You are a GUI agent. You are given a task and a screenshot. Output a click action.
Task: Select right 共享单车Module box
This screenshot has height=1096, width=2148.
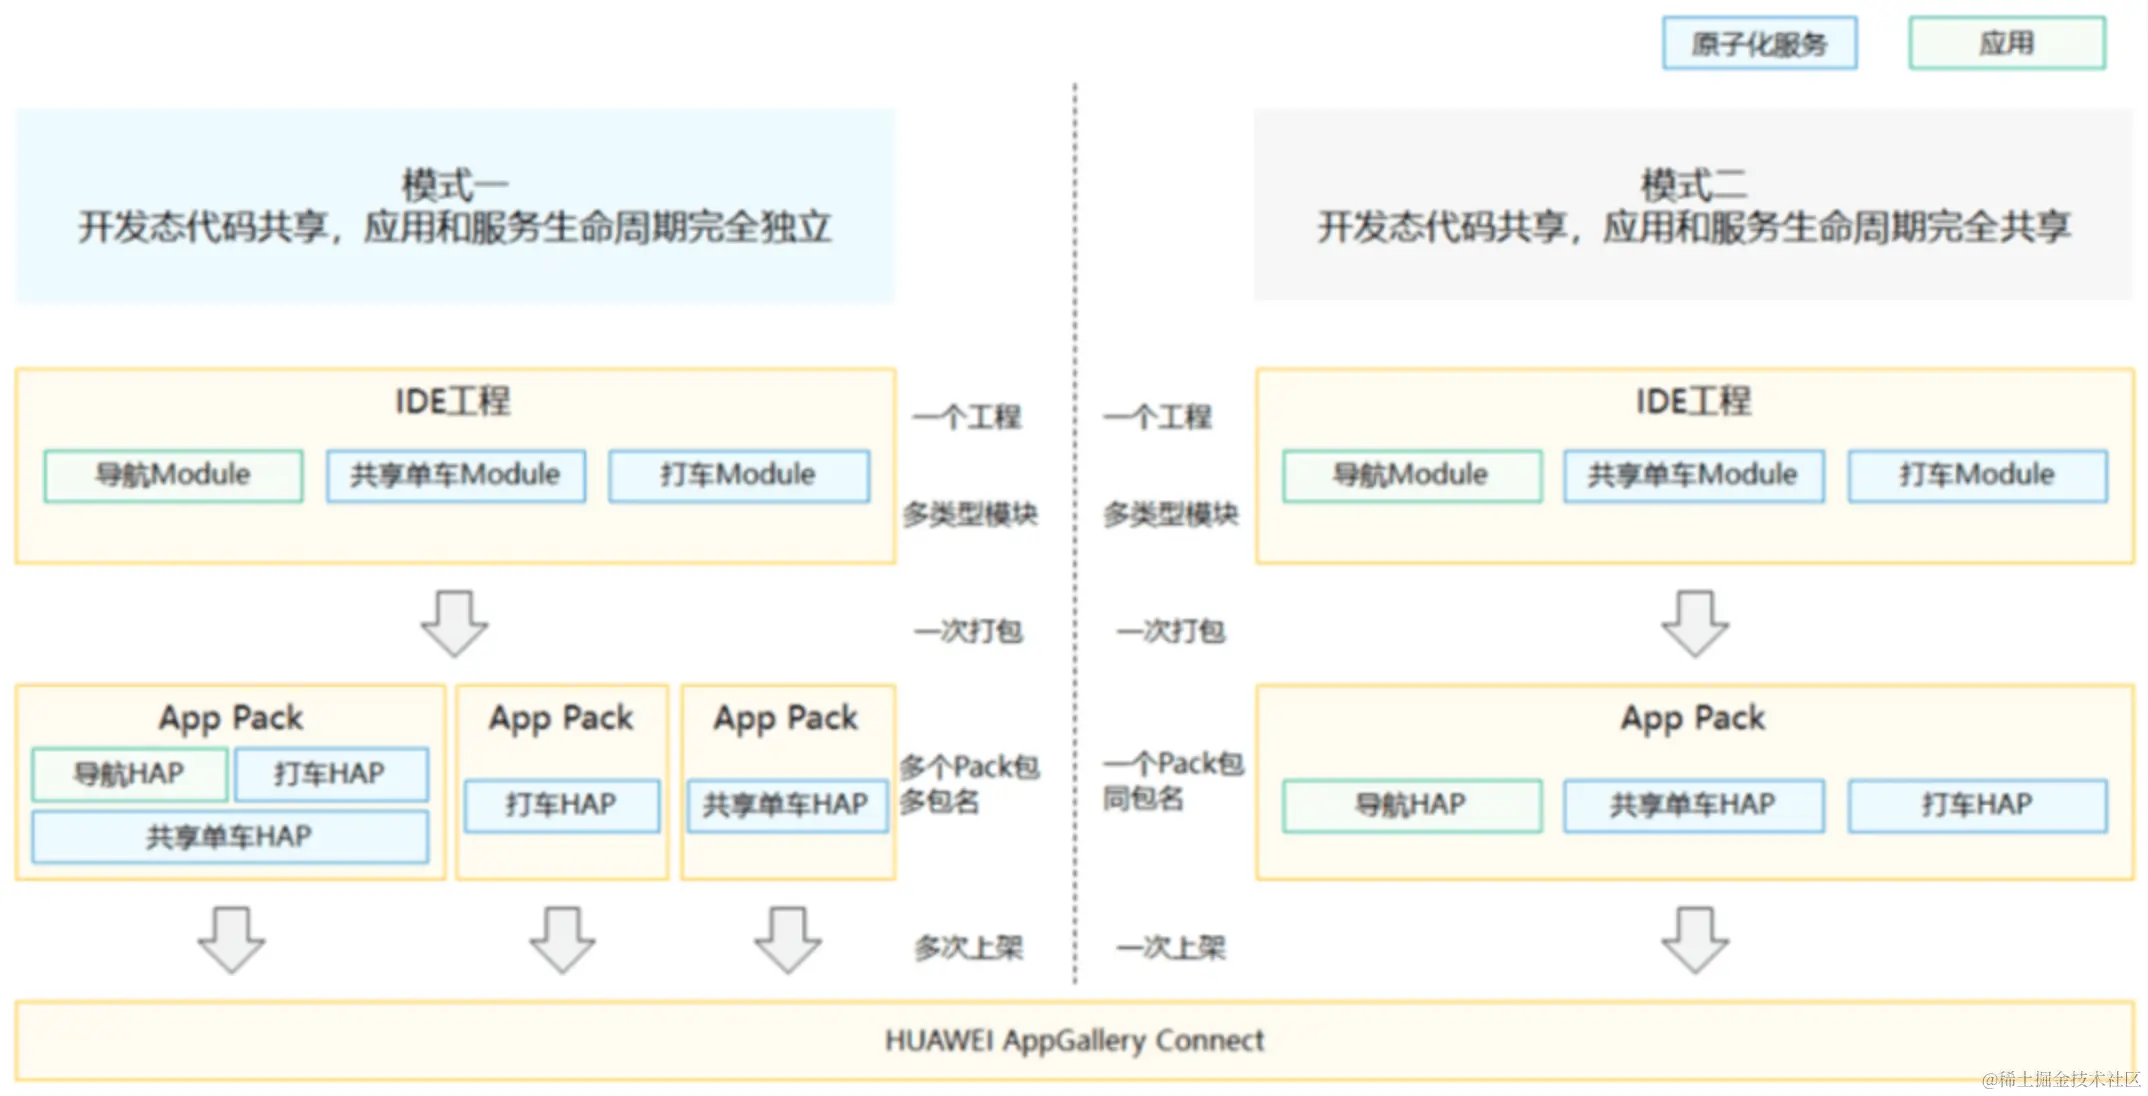click(1693, 475)
